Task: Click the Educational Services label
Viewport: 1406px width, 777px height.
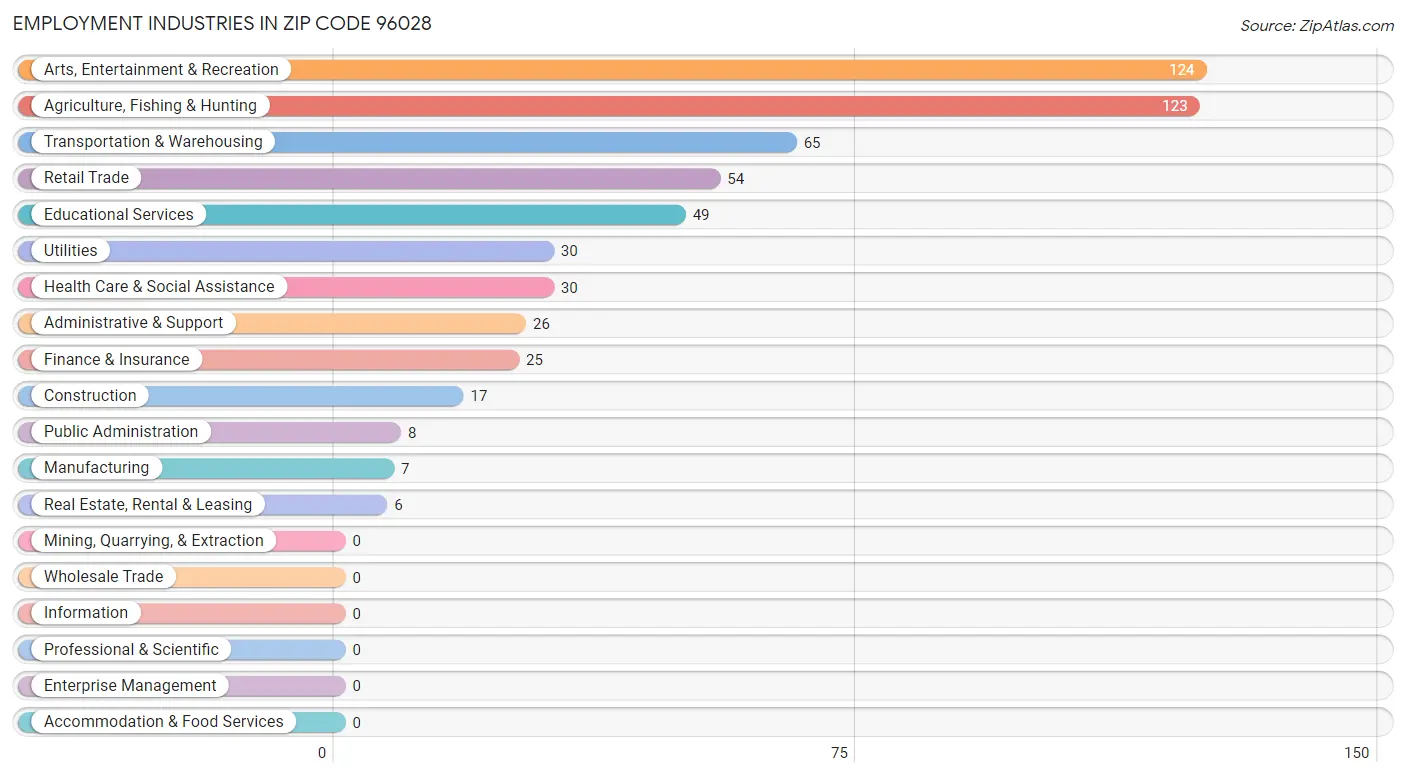Action: pos(119,215)
